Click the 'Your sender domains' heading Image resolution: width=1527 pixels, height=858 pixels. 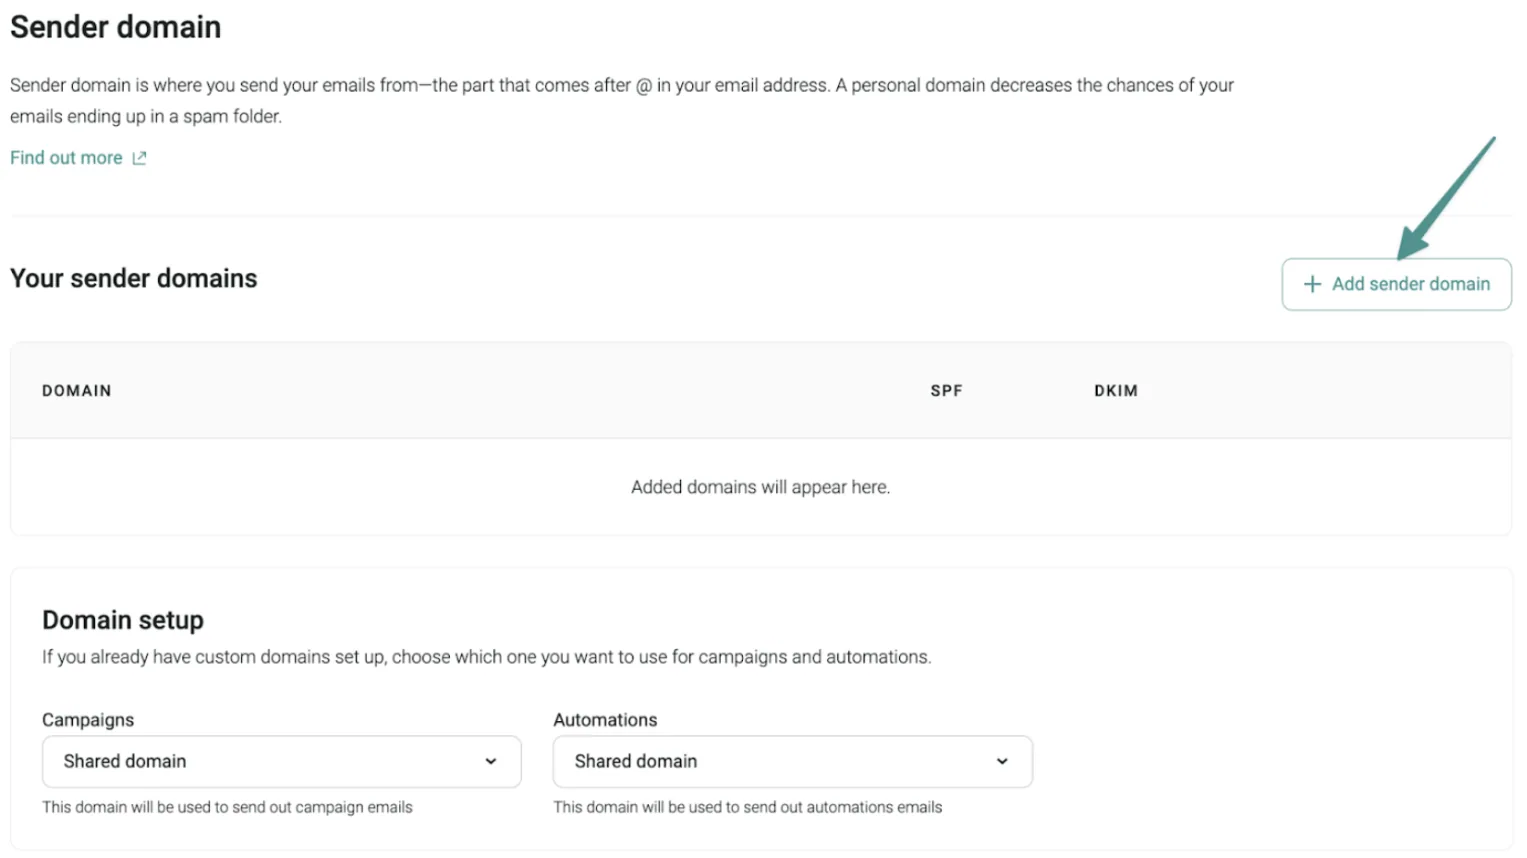[134, 278]
